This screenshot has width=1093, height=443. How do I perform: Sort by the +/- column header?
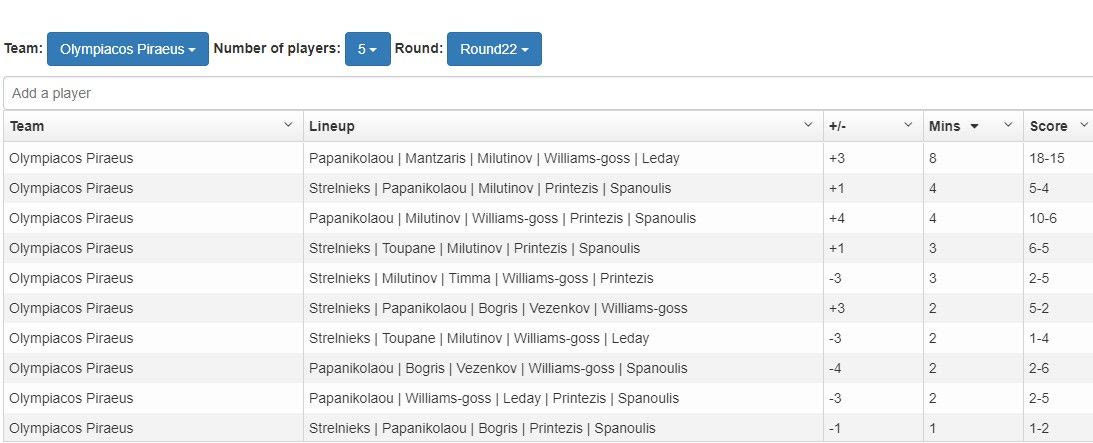[837, 126]
